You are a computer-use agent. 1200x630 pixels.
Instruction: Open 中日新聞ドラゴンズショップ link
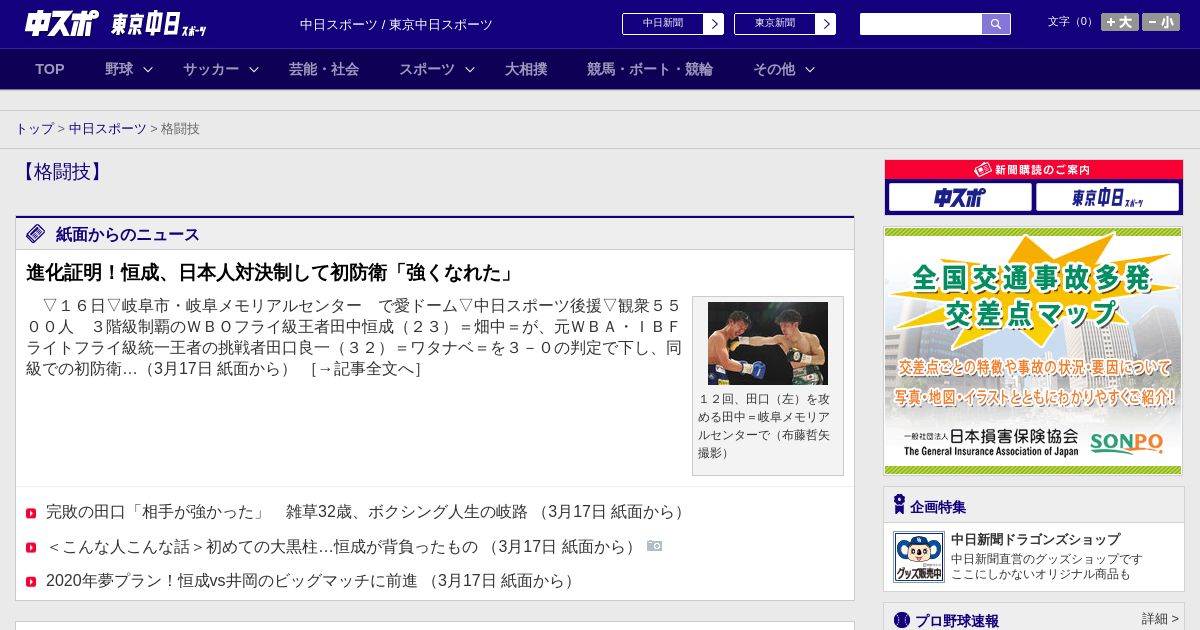tap(1035, 540)
